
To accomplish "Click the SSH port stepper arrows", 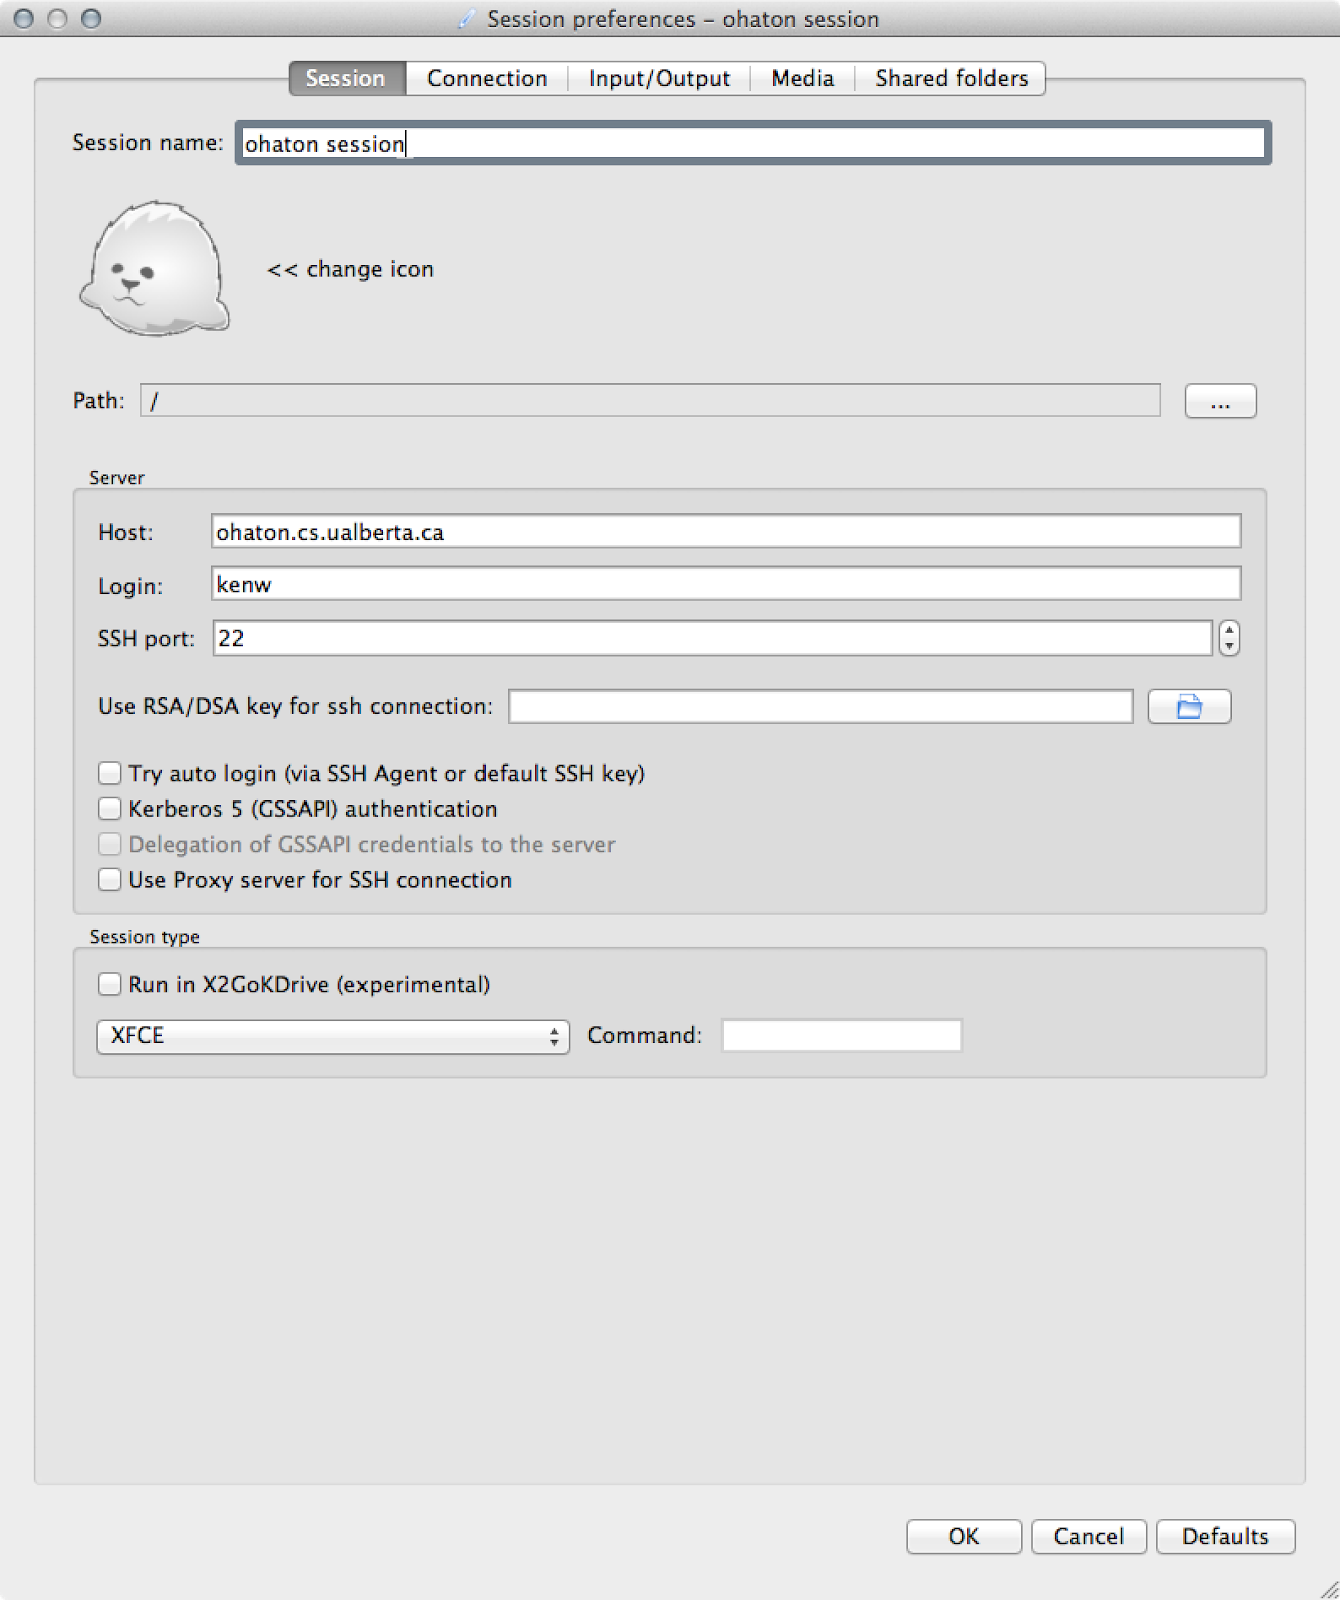I will coord(1229,638).
